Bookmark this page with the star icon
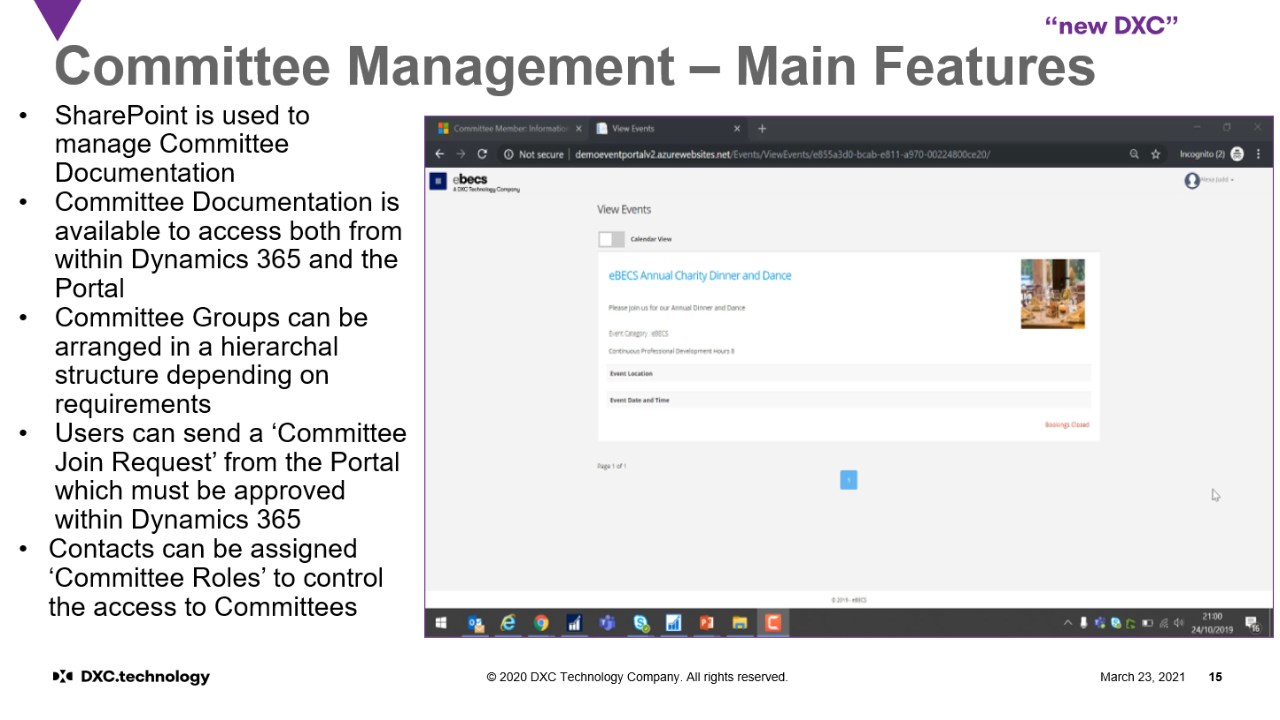Image resolution: width=1280 pixels, height=720 pixels. click(1155, 155)
